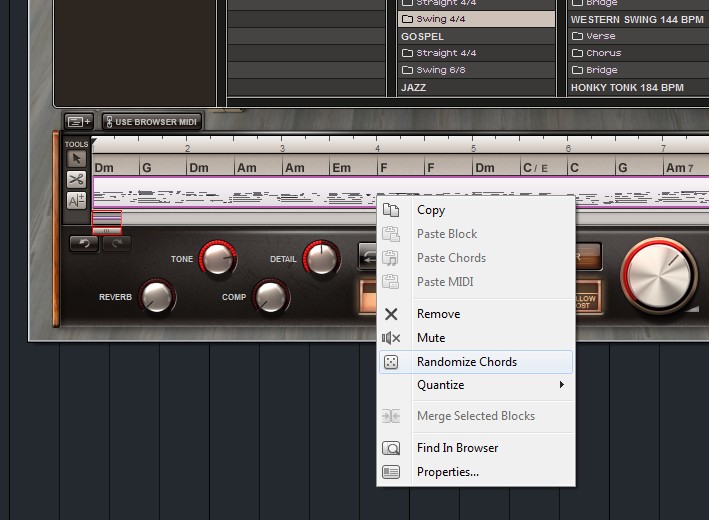709x520 pixels.
Task: Click the Properties list icon
Action: pos(391,472)
